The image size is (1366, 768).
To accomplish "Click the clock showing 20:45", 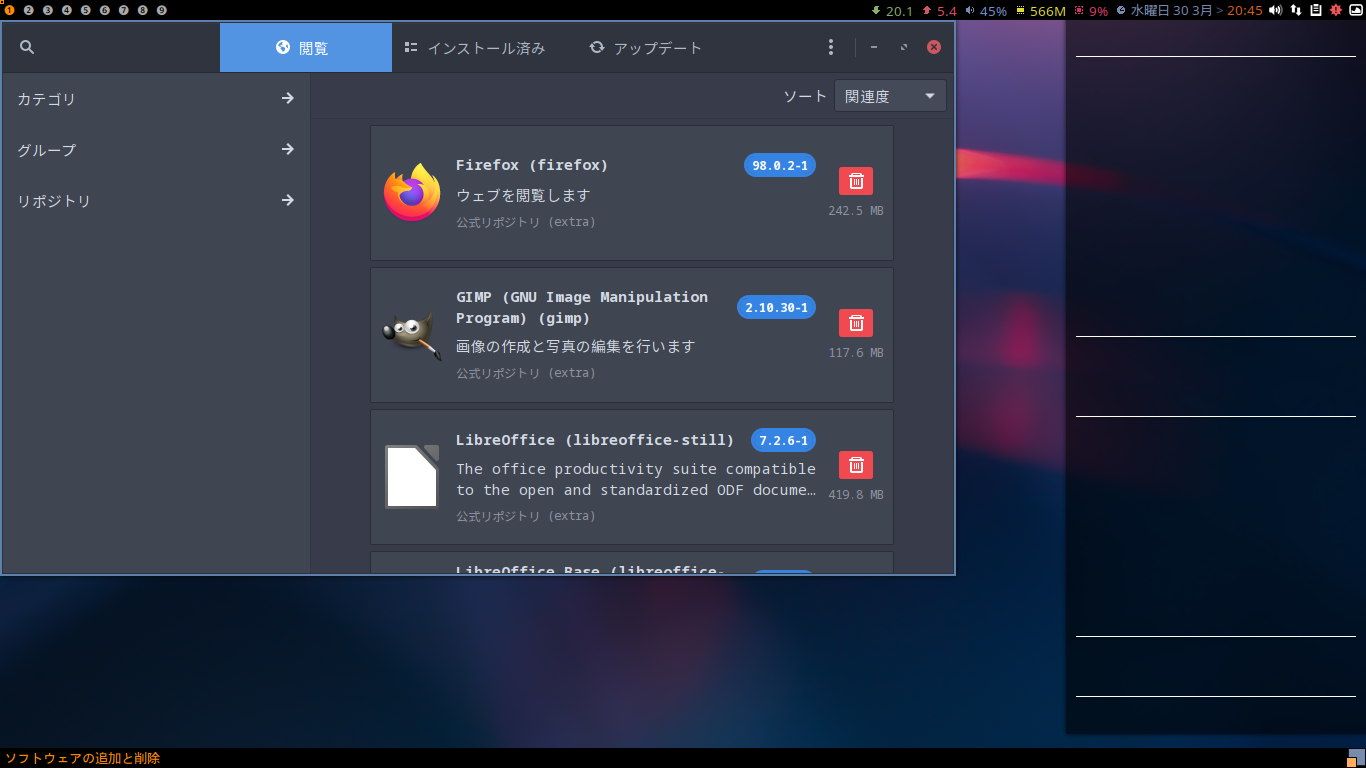I will (x=1245, y=11).
